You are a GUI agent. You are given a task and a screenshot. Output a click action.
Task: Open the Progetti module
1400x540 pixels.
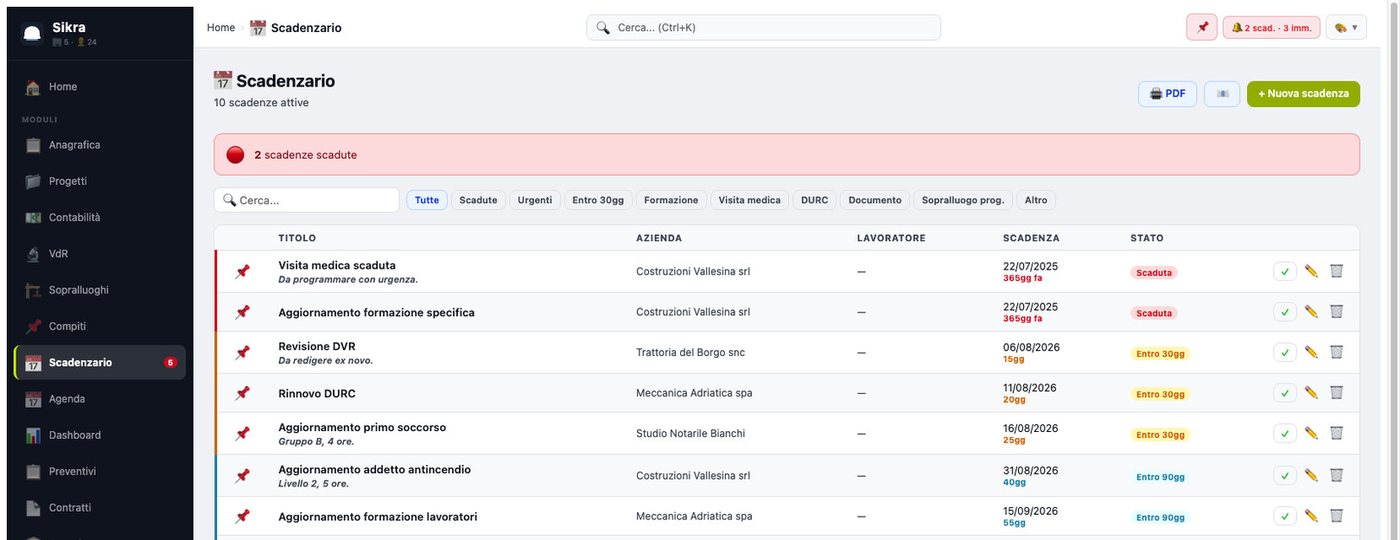100,181
